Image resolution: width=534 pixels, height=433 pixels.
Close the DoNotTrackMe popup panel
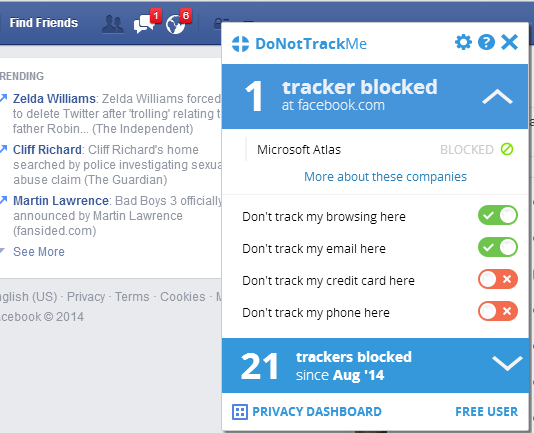[510, 43]
